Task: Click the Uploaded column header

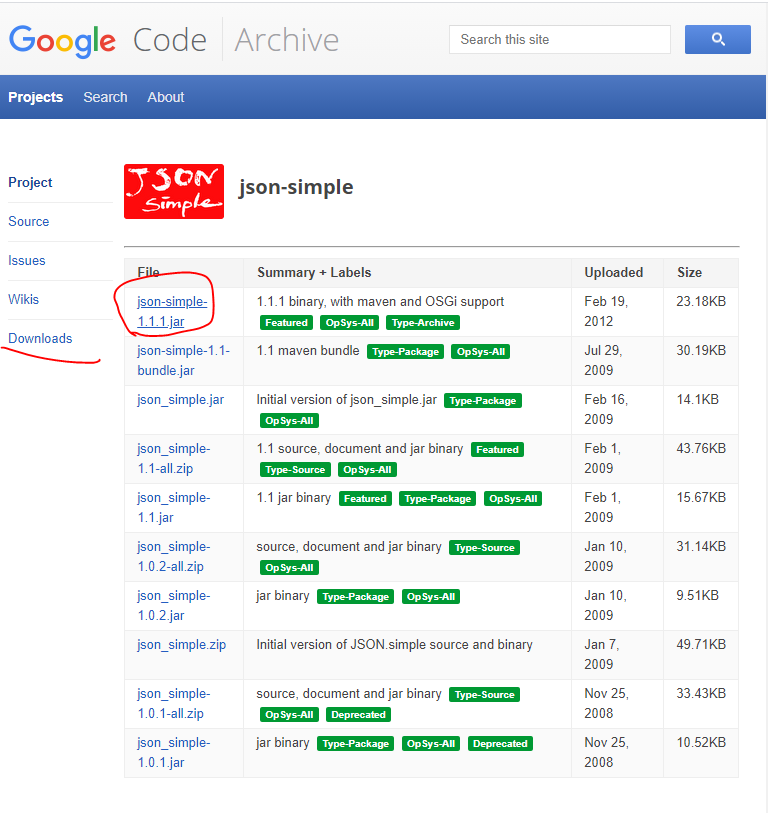Action: (x=613, y=272)
